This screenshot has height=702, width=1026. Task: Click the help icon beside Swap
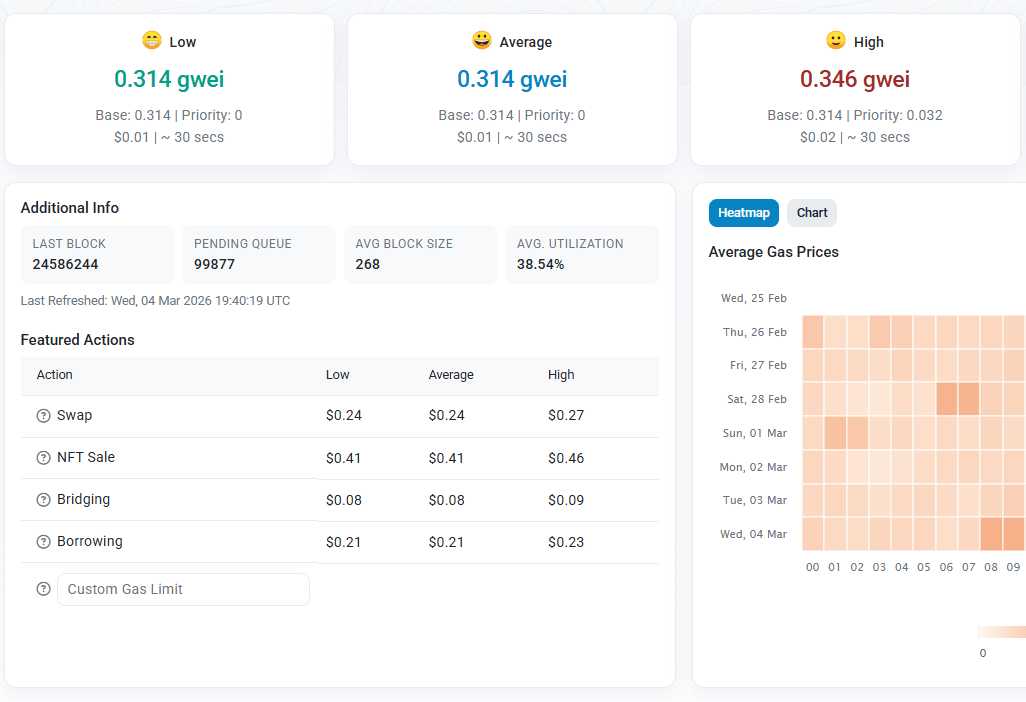click(x=43, y=416)
